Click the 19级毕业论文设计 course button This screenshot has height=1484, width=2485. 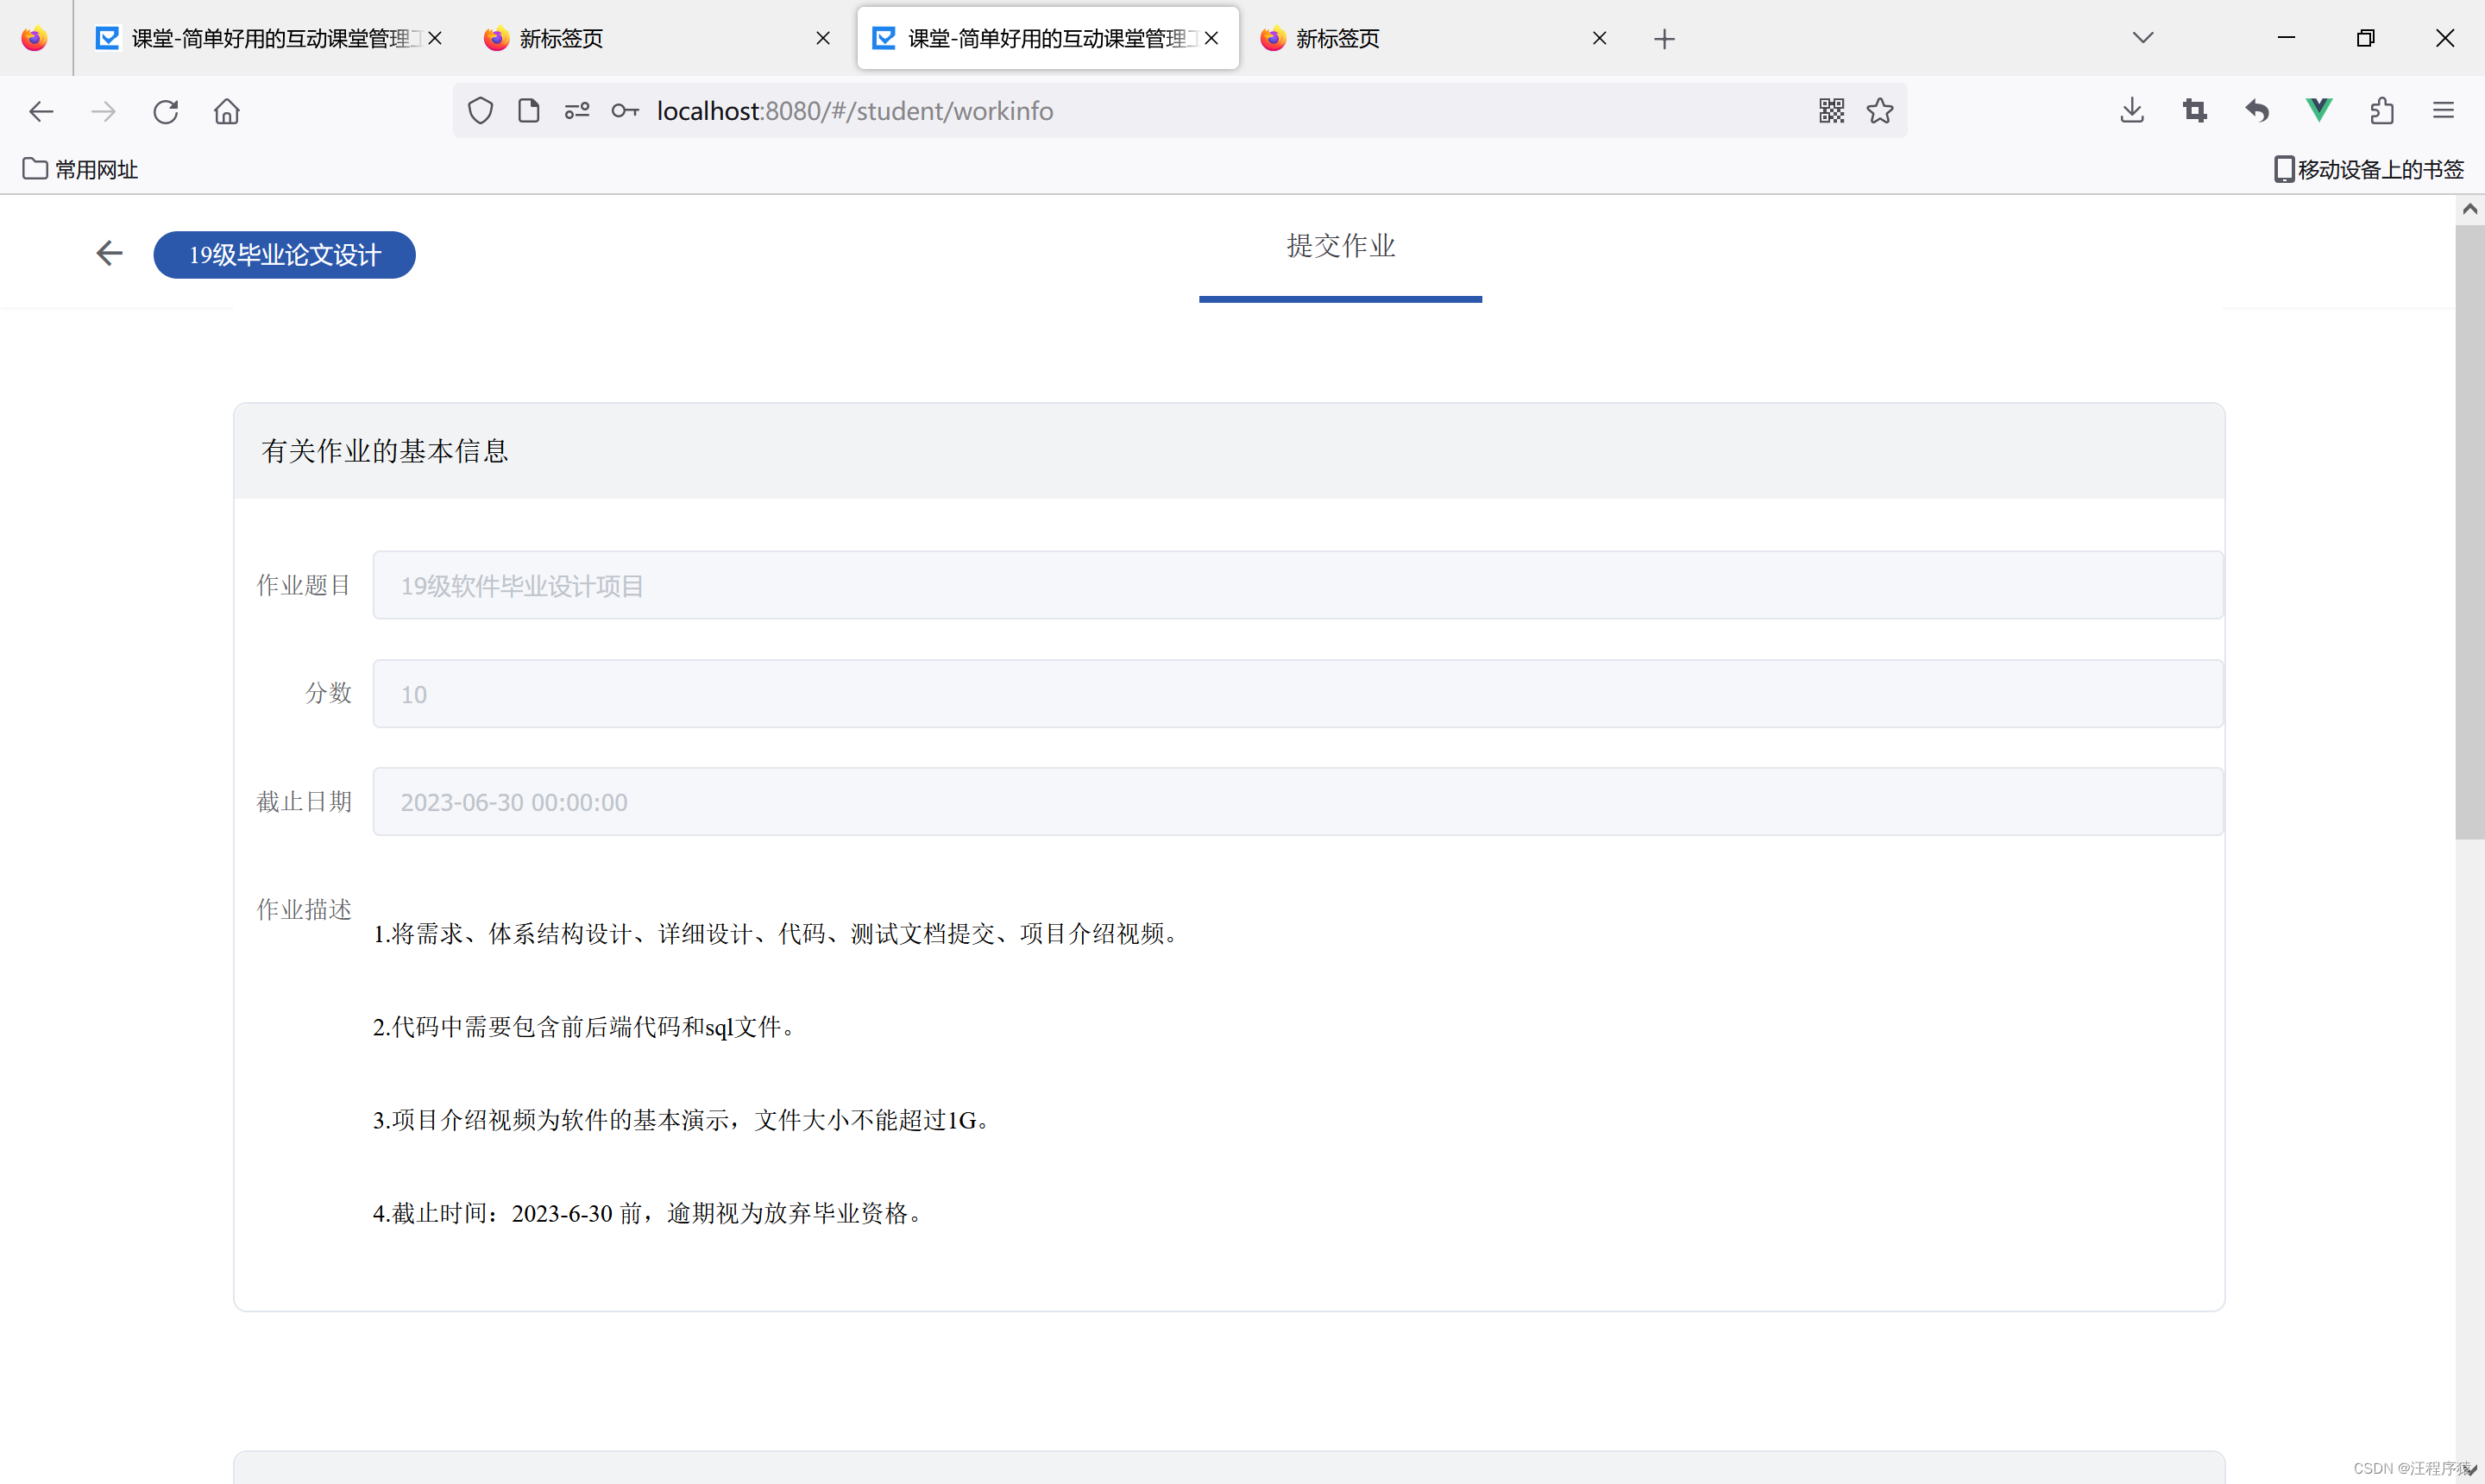tap(284, 255)
